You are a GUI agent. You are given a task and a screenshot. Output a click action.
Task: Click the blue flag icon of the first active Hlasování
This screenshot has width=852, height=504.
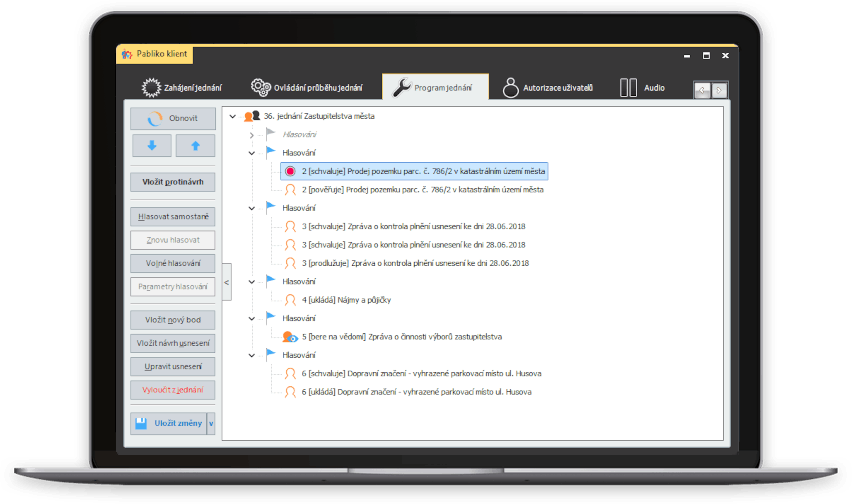point(271,152)
